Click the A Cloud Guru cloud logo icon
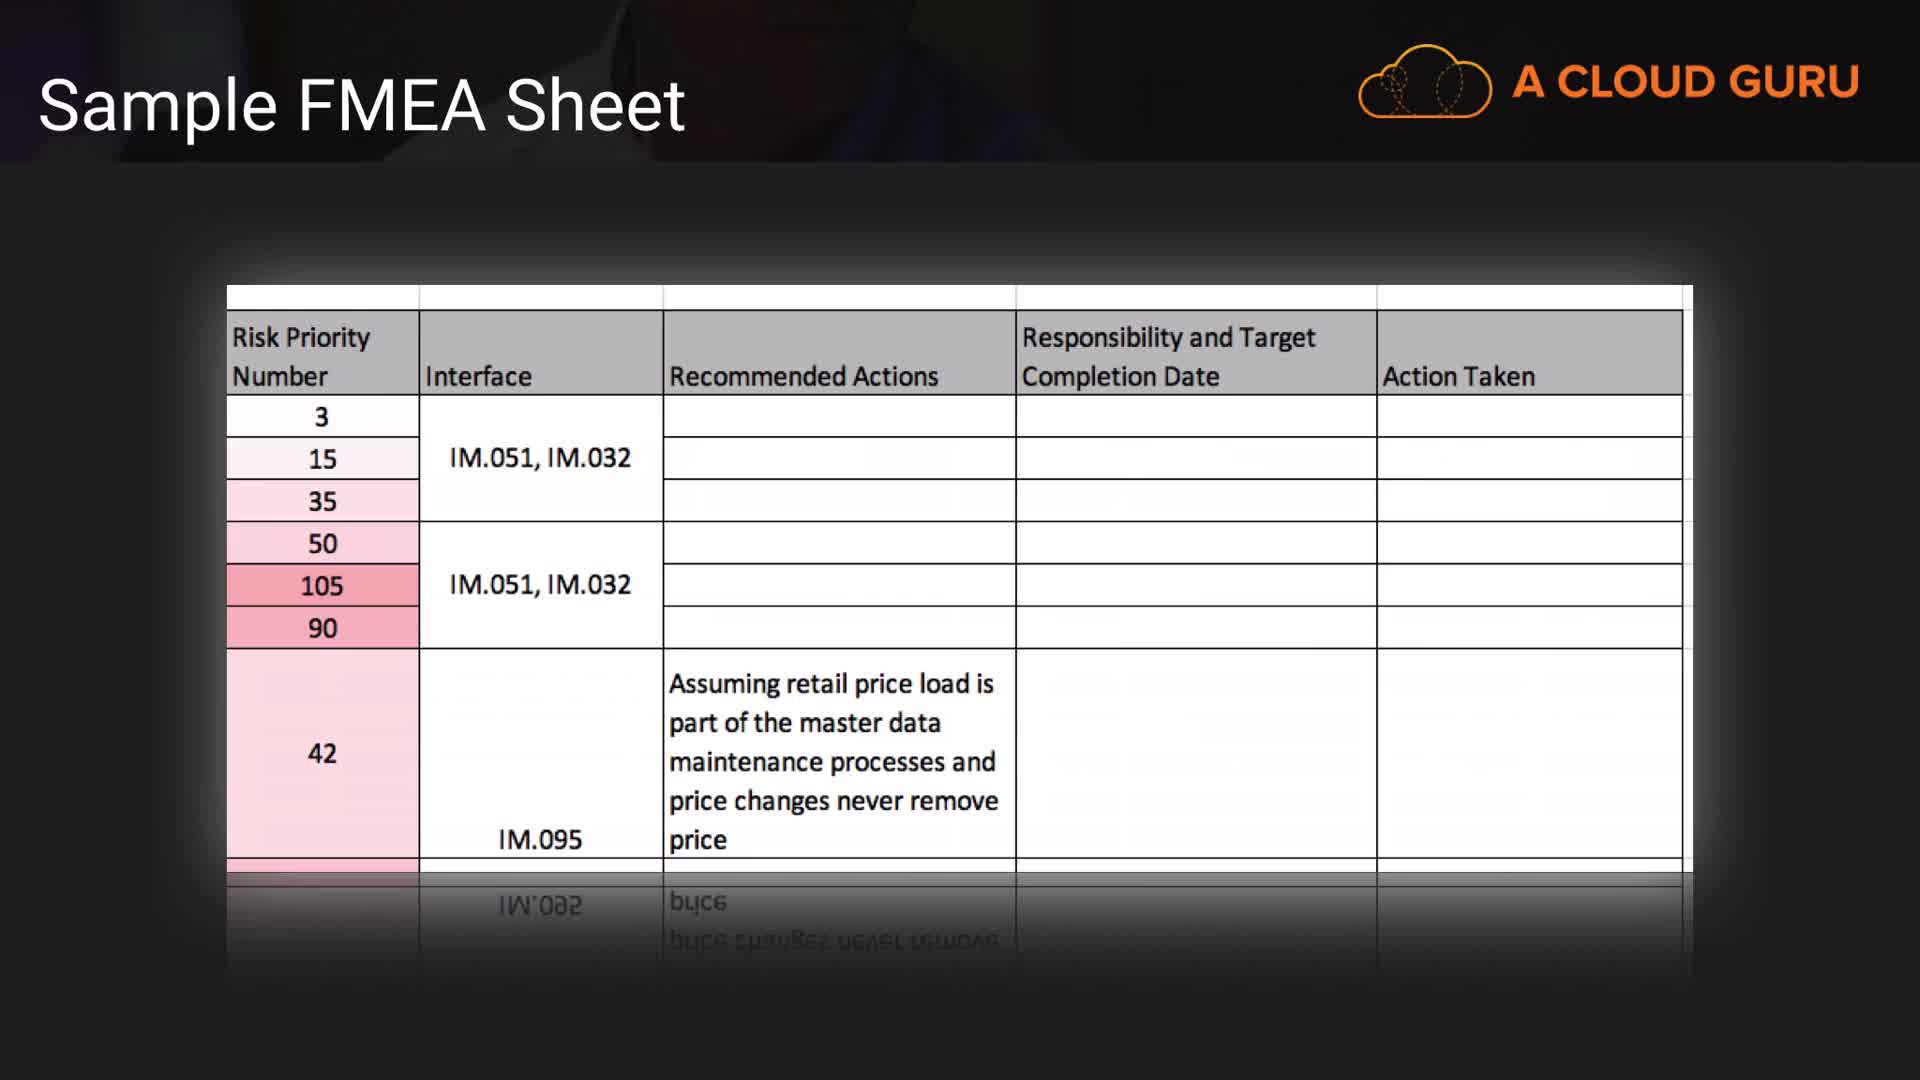This screenshot has height=1080, width=1920. [x=1424, y=82]
